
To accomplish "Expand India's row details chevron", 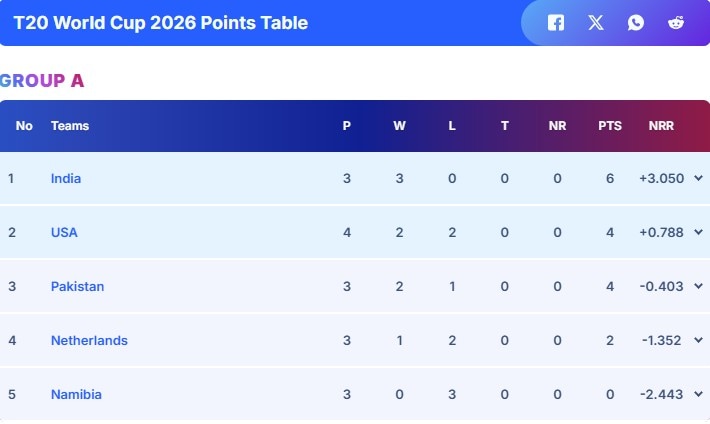I will pyautogui.click(x=698, y=178).
